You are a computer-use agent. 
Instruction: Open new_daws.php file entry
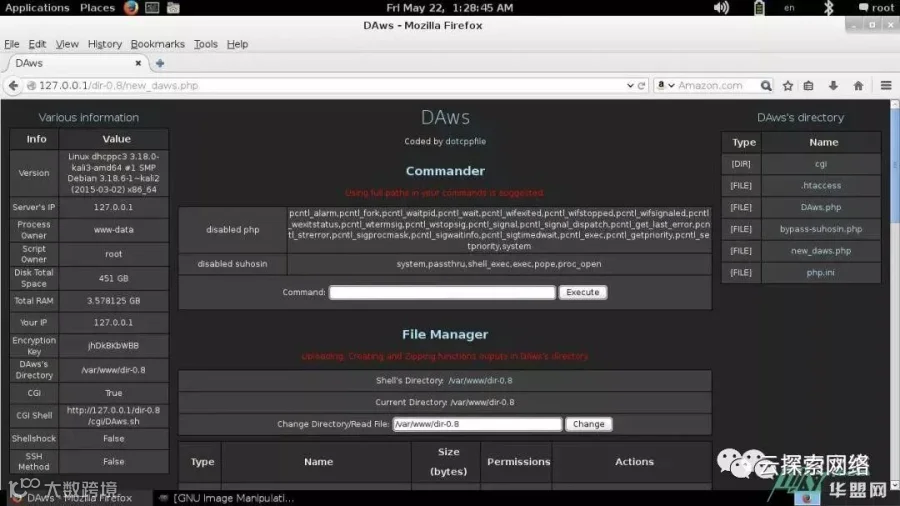[x=821, y=251]
